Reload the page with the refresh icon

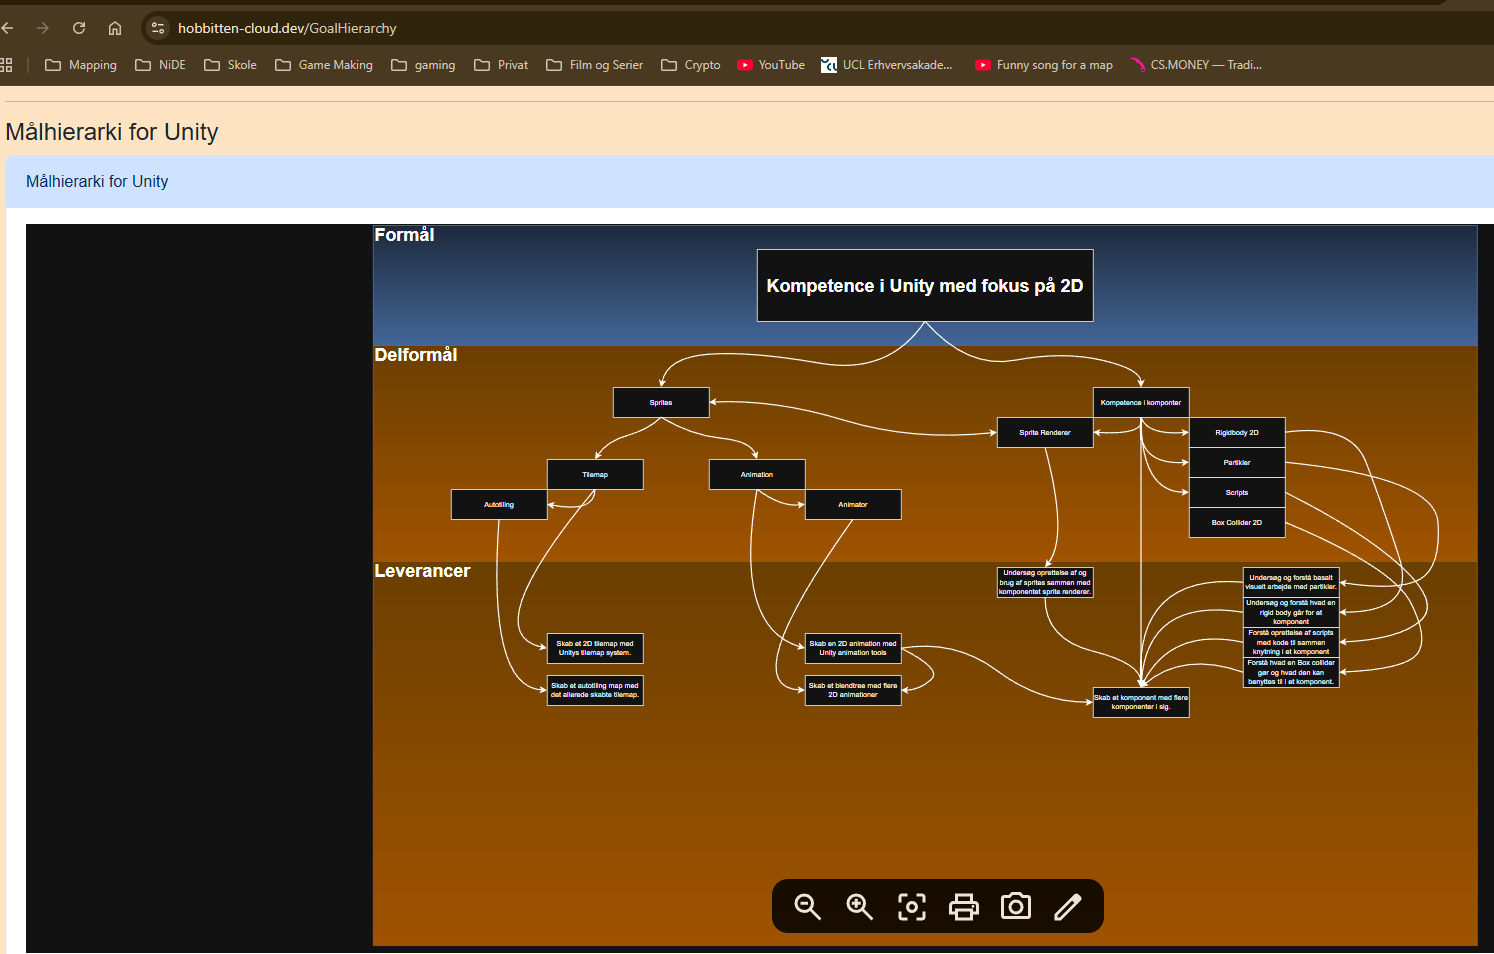click(79, 28)
